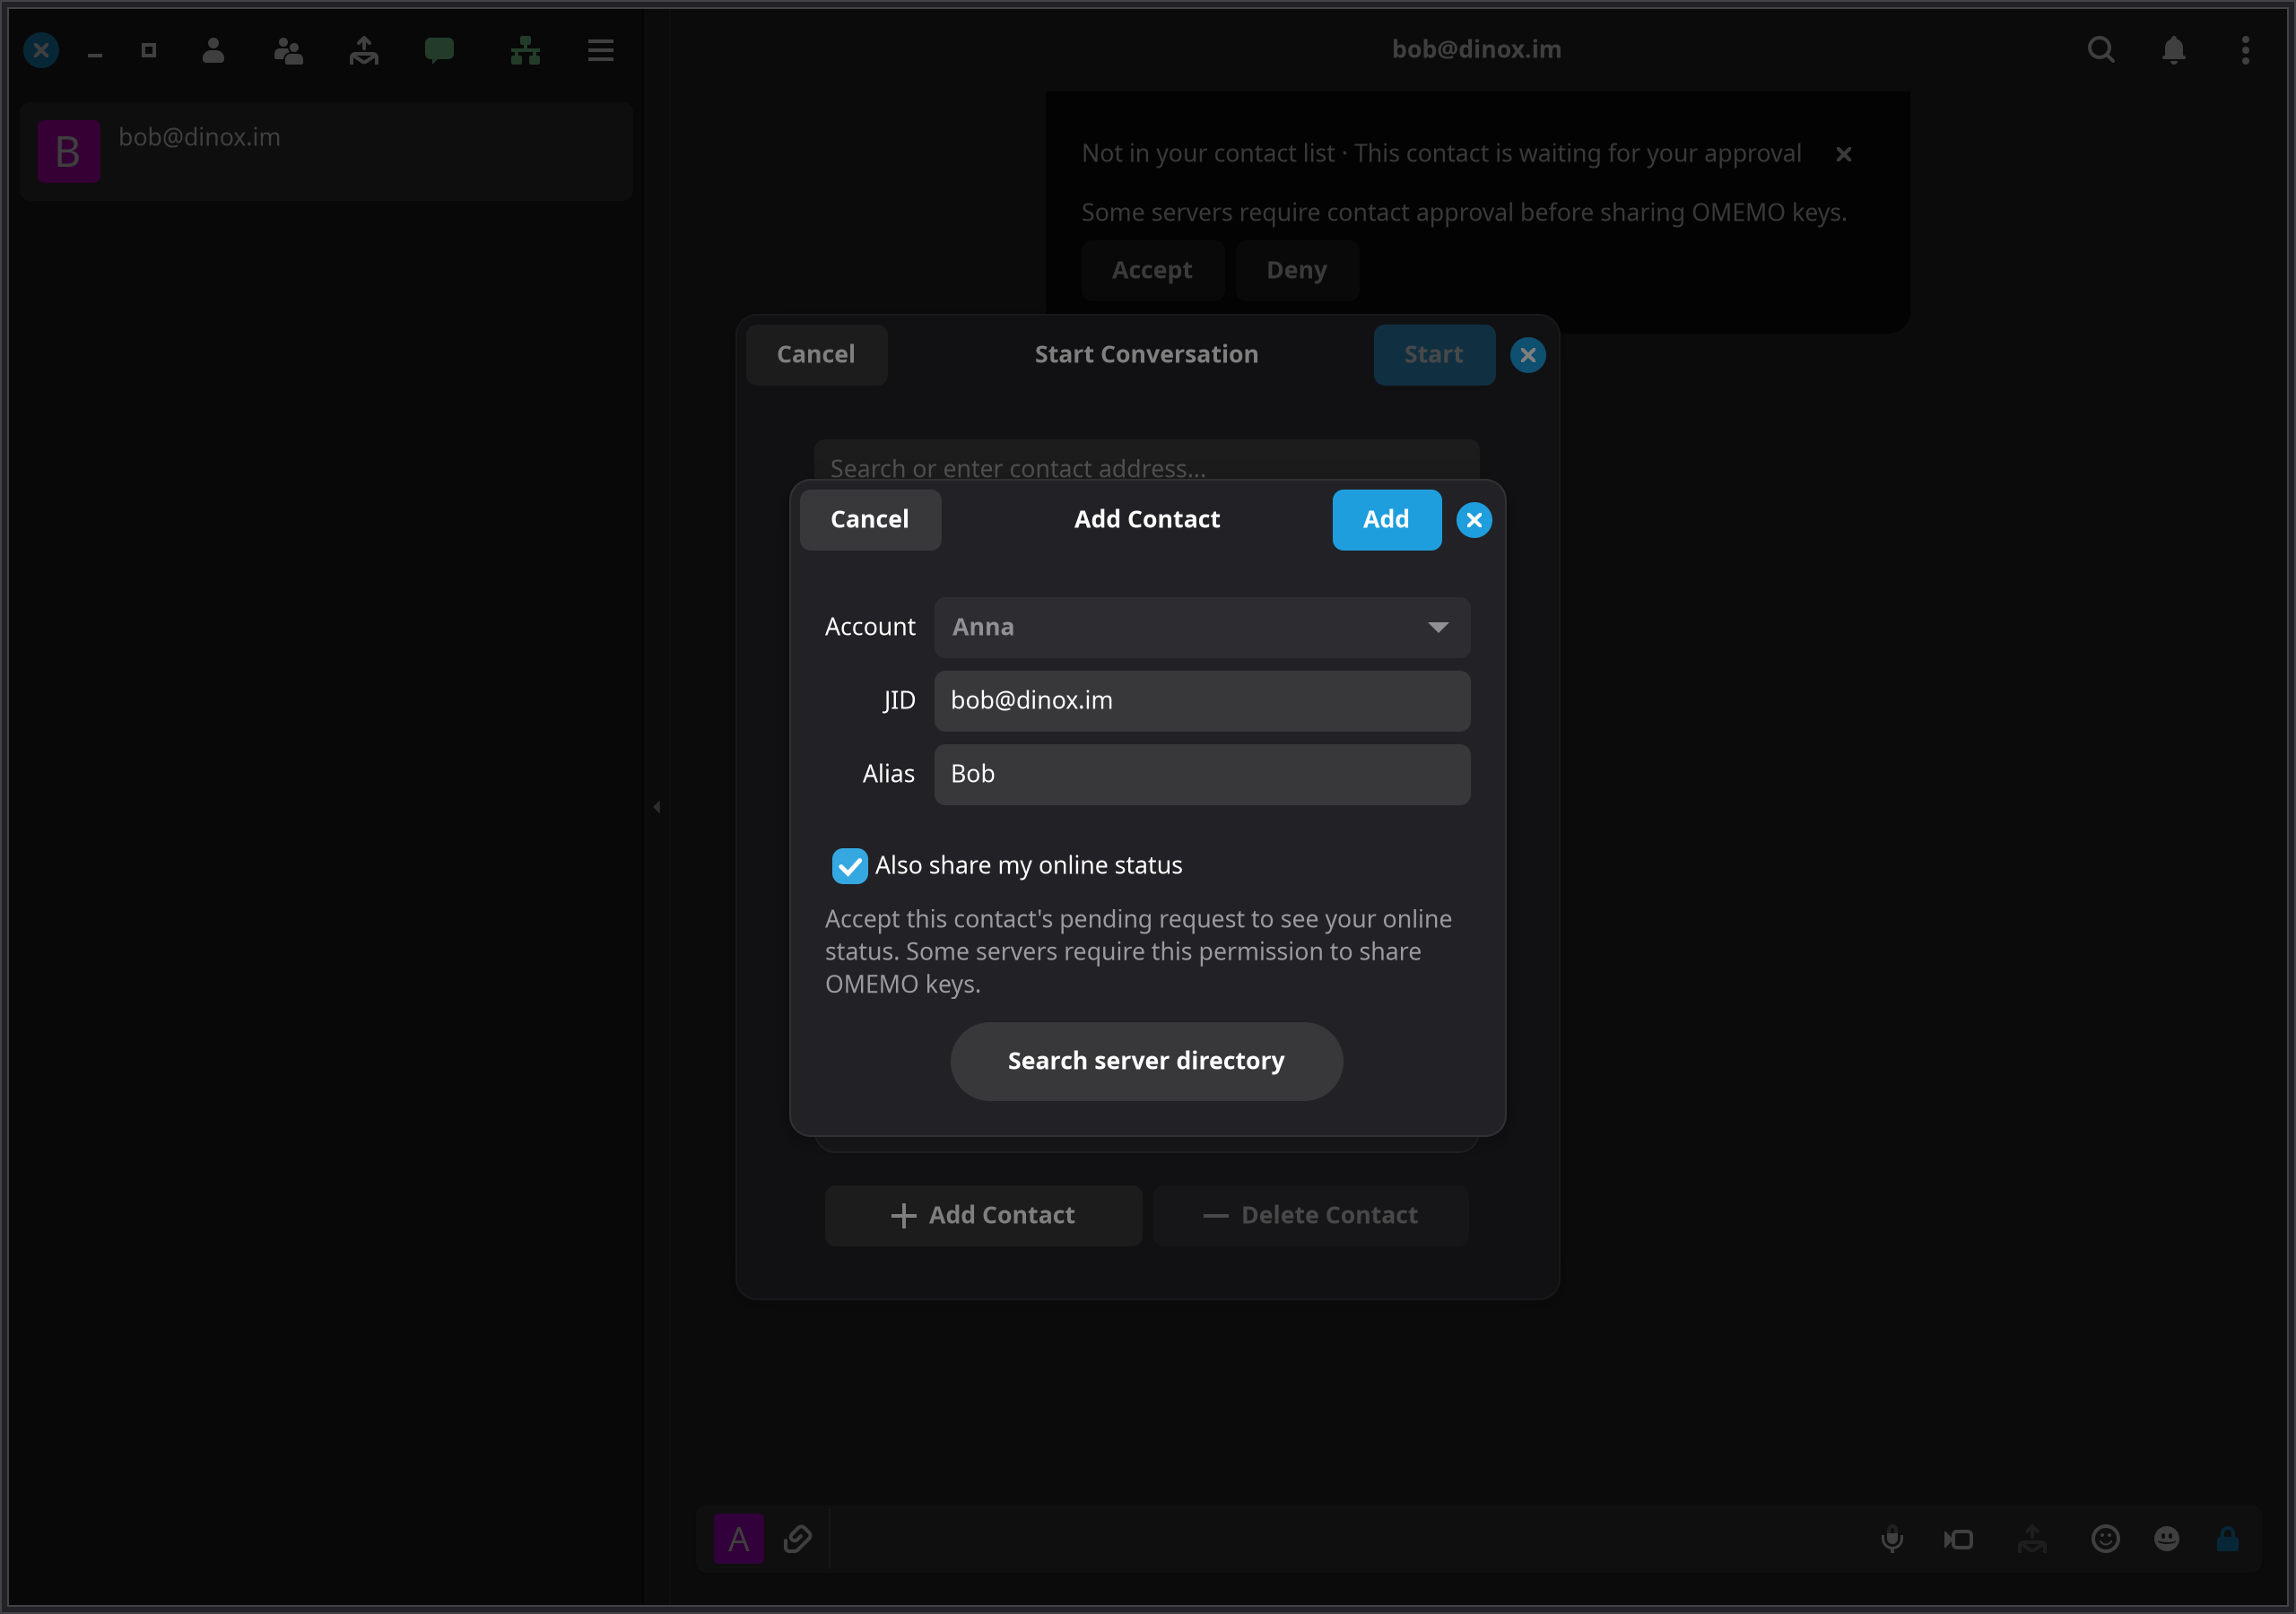Click Search server directory button
The height and width of the screenshot is (1614, 2296).
(x=1146, y=1061)
